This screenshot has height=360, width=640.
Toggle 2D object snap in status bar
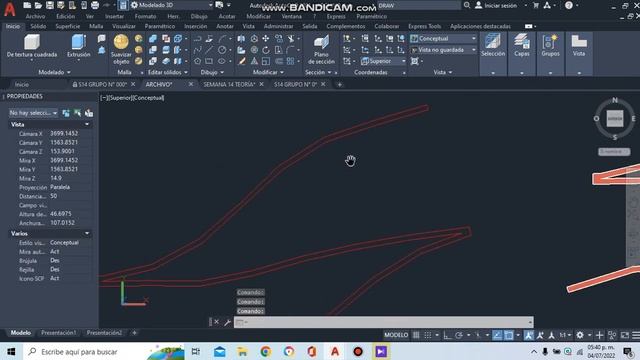509,335
